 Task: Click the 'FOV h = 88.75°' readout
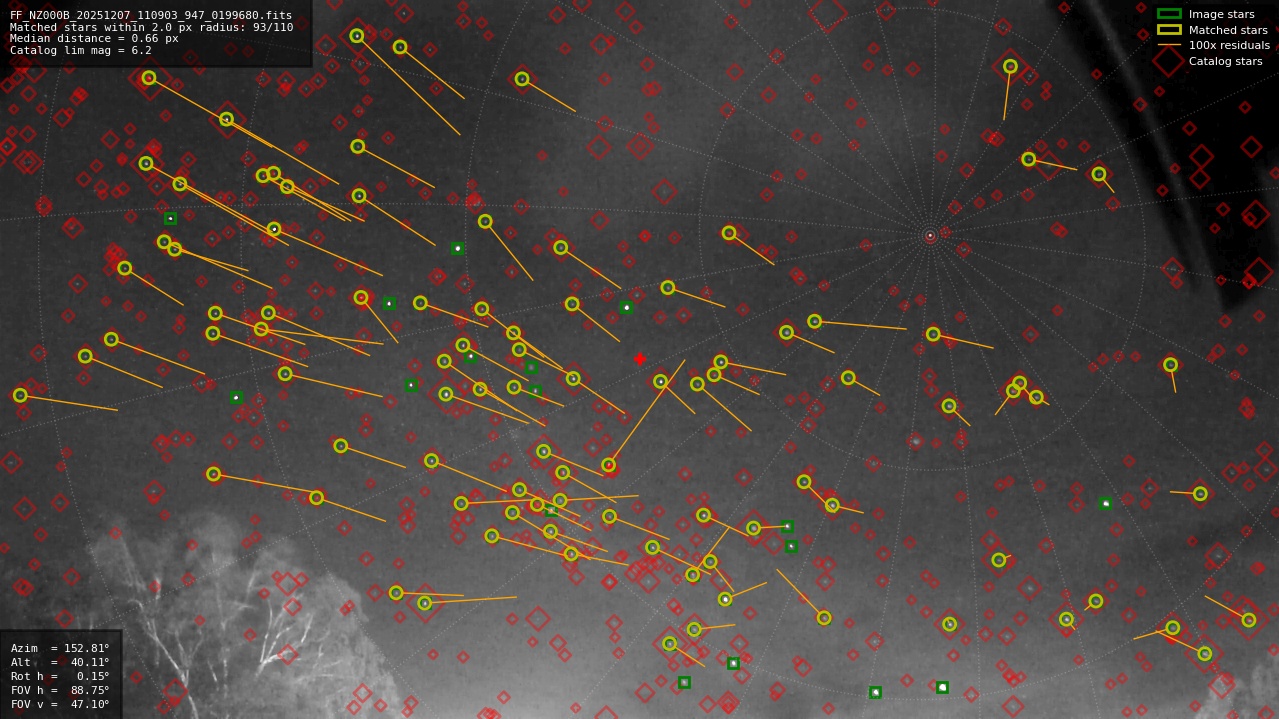tap(60, 690)
